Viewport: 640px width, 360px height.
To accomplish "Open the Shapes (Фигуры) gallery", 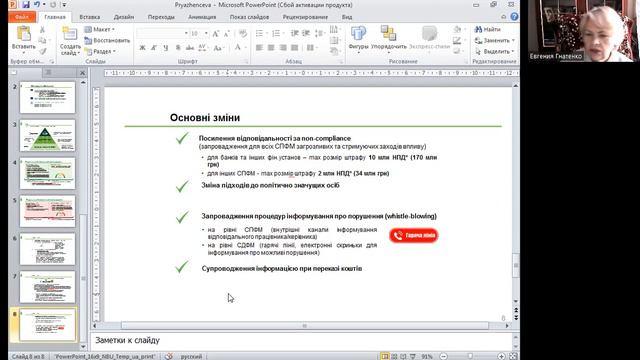I will [358, 39].
